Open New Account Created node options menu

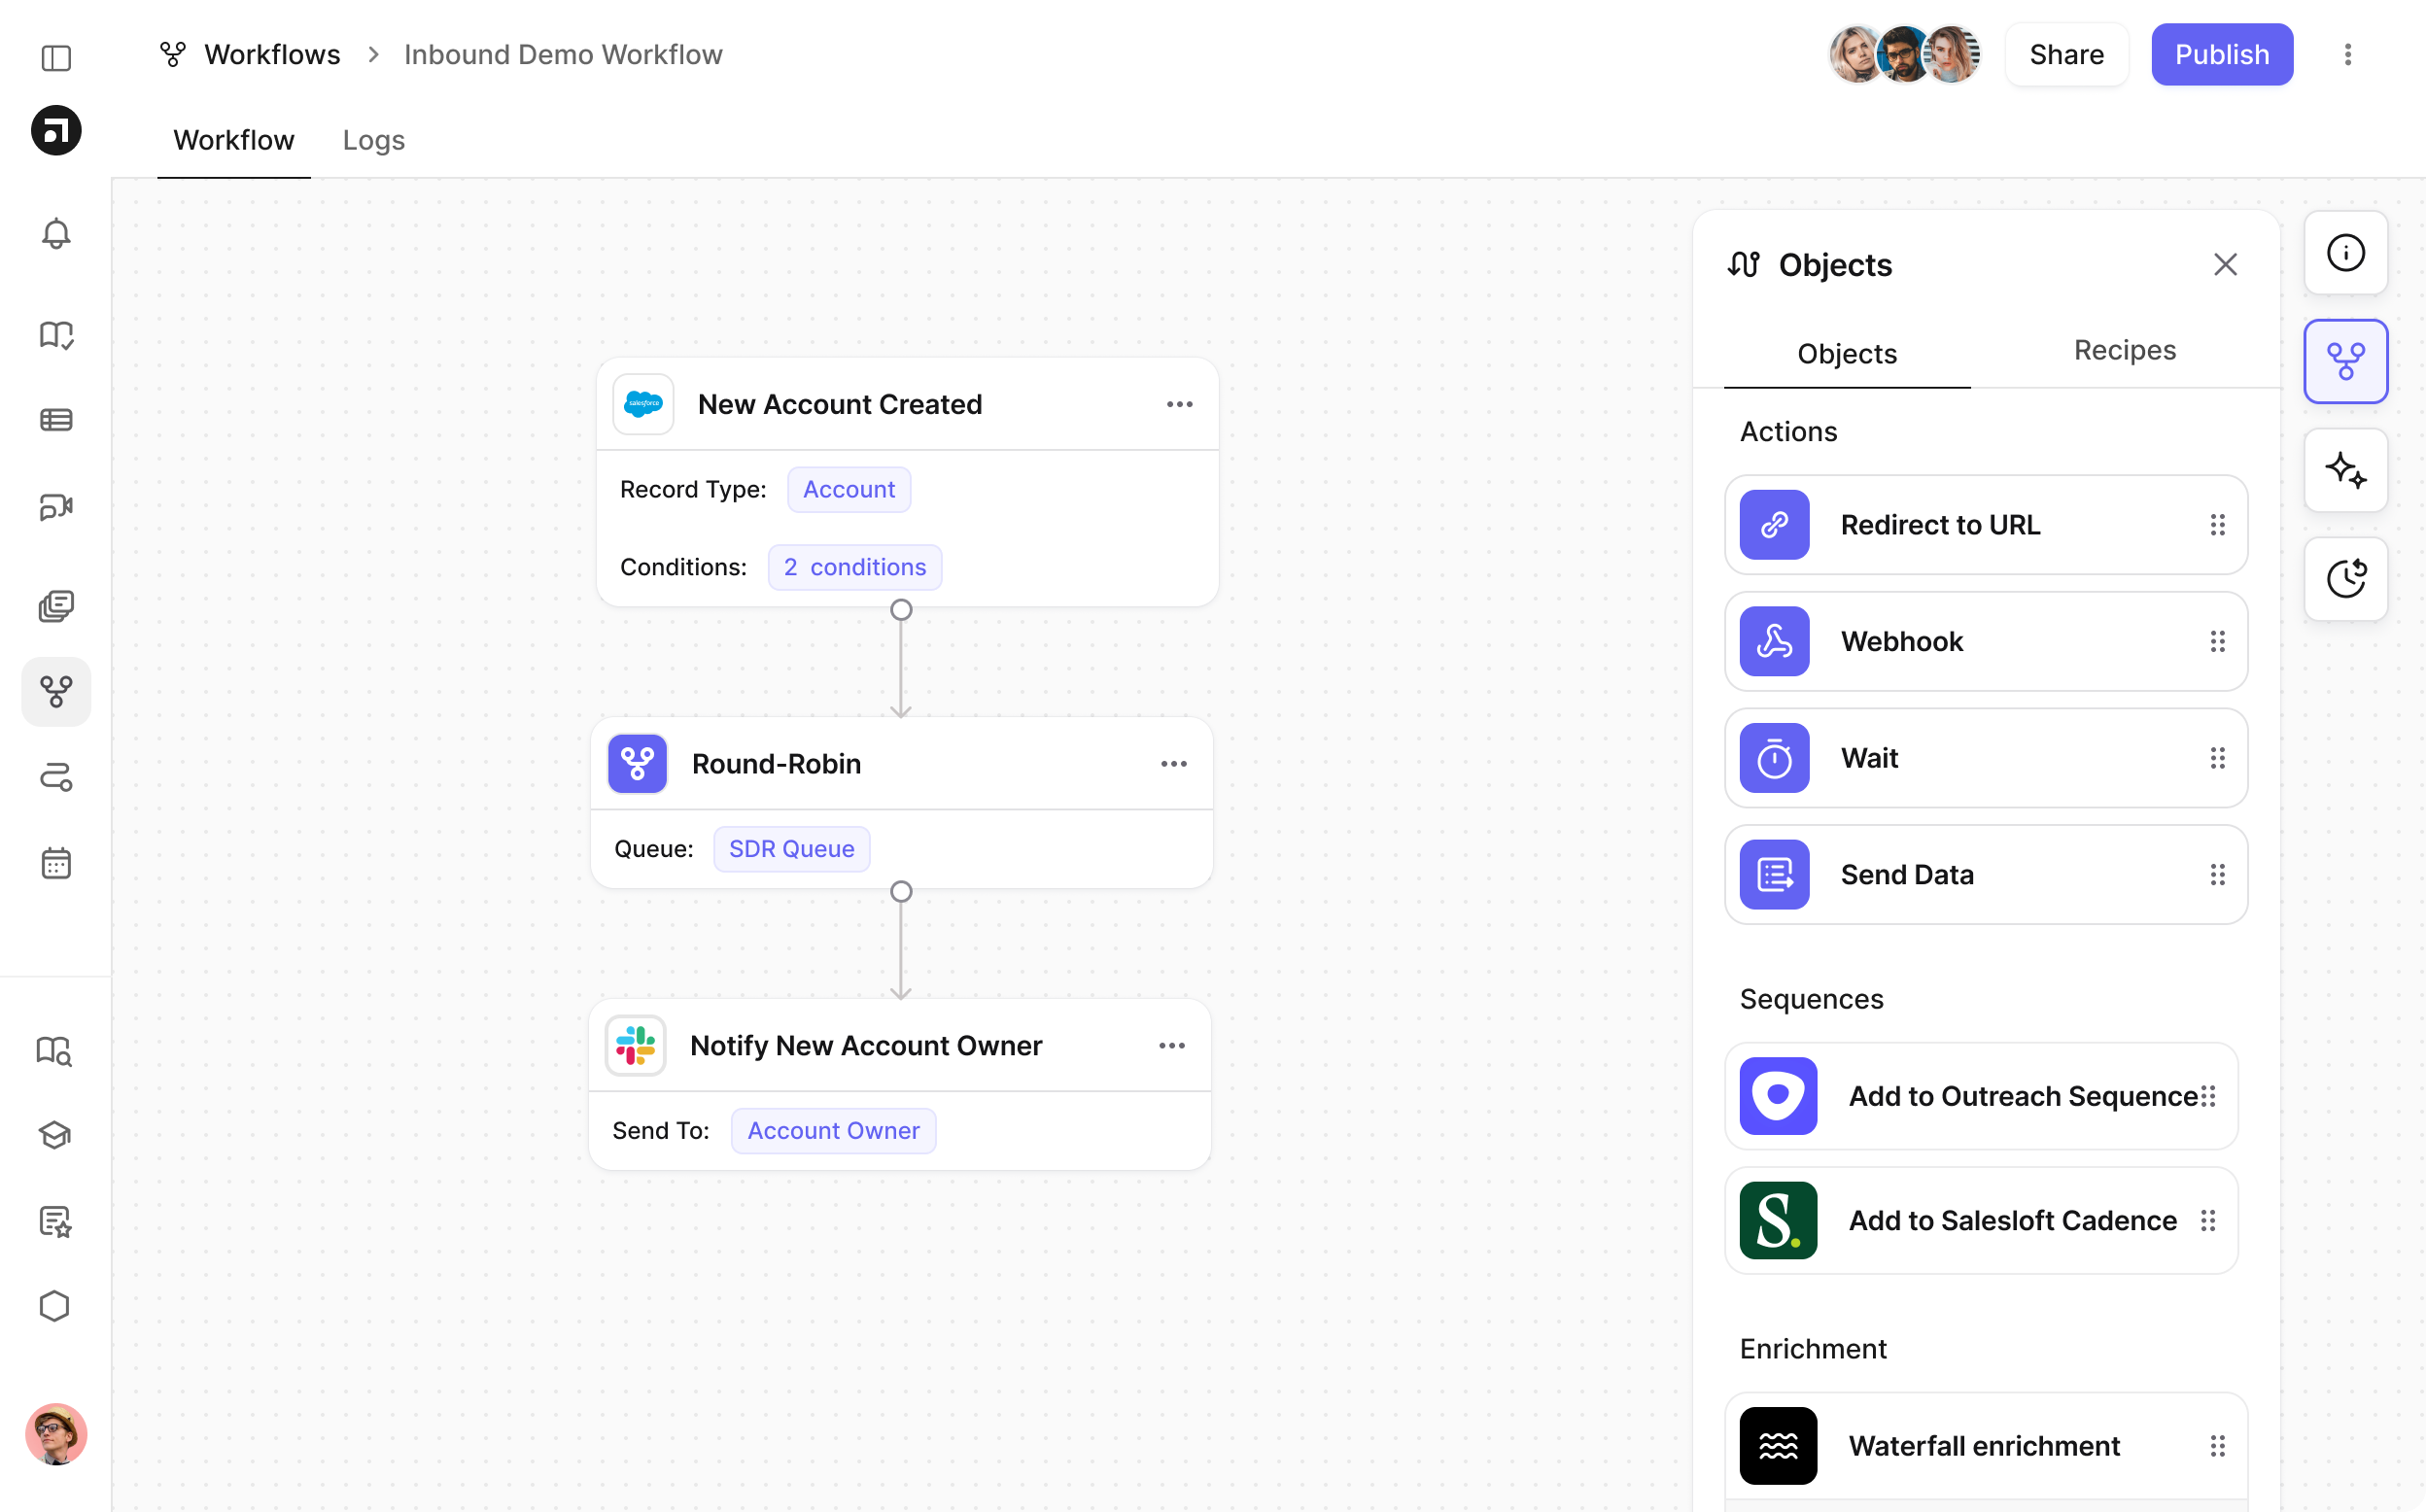[1179, 404]
